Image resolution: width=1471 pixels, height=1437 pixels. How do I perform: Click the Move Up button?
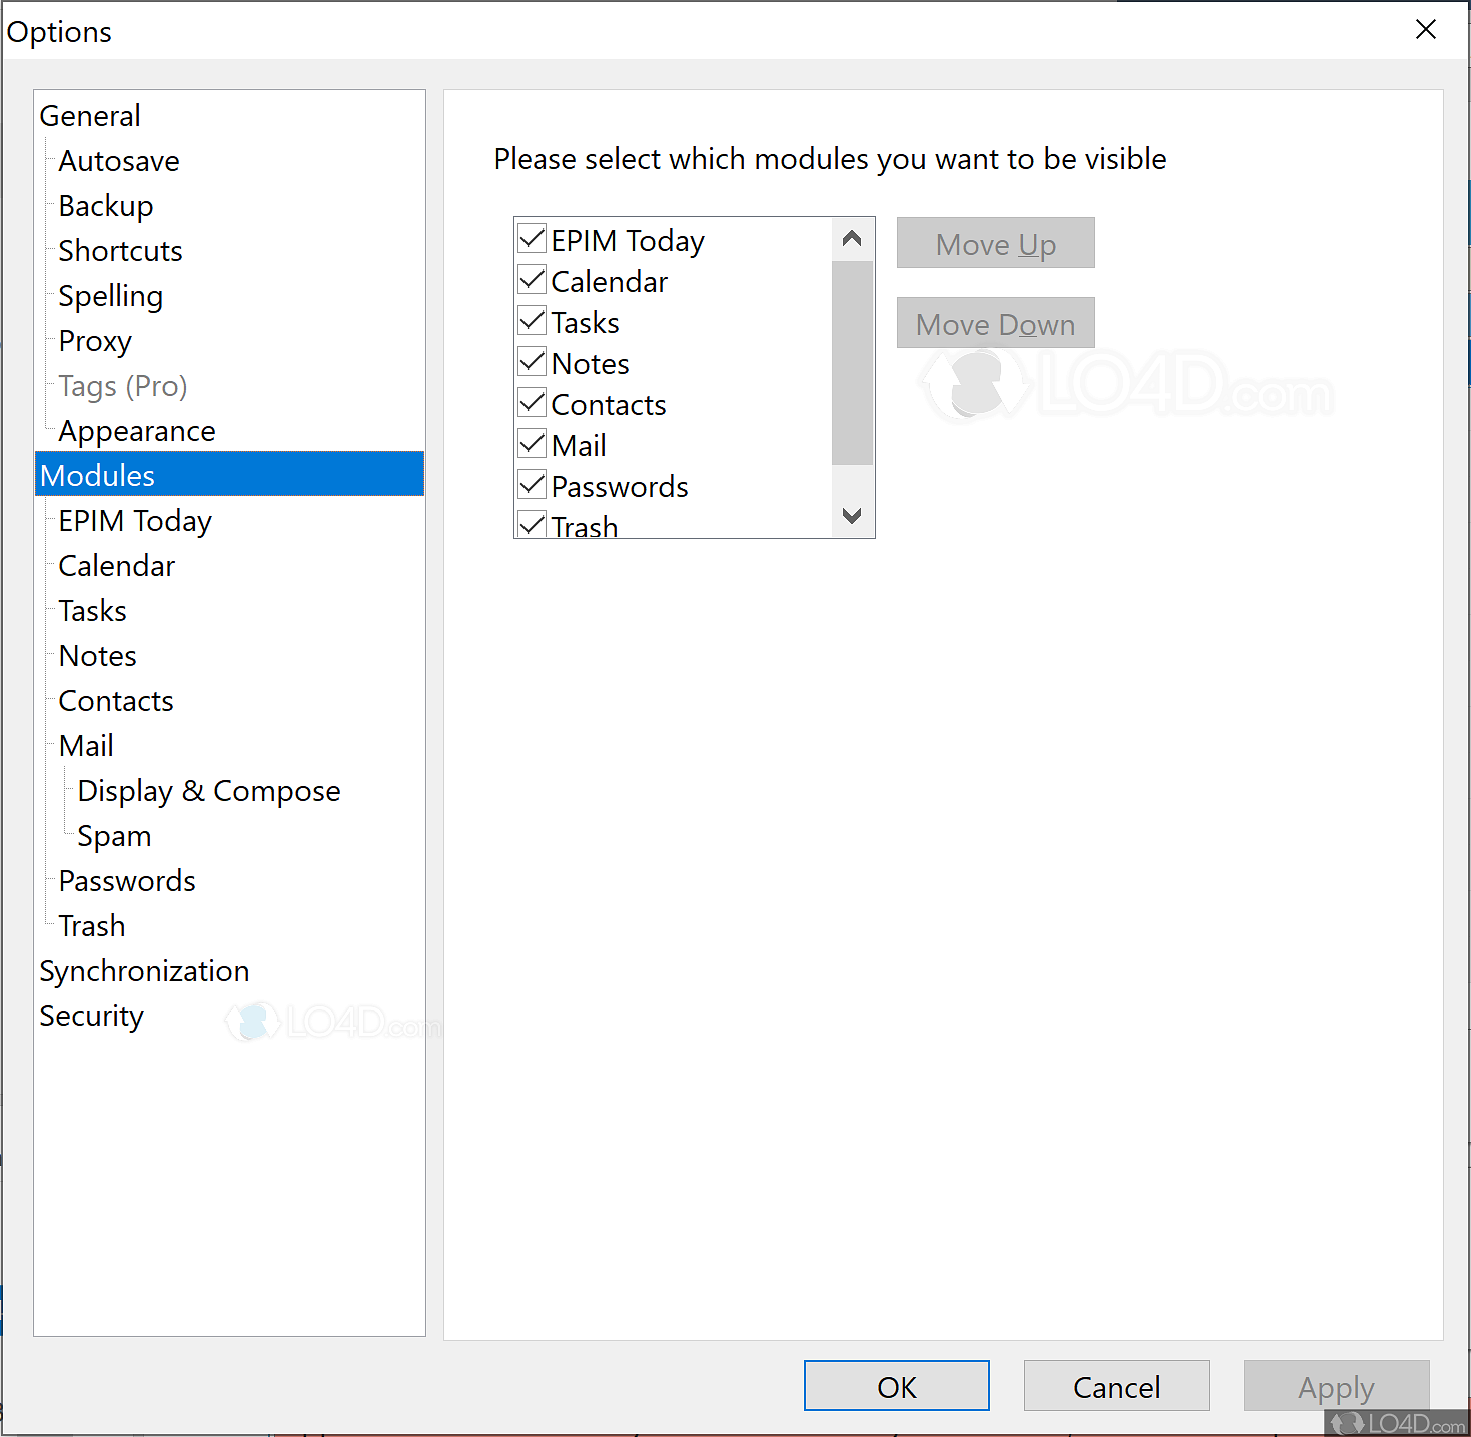[995, 243]
